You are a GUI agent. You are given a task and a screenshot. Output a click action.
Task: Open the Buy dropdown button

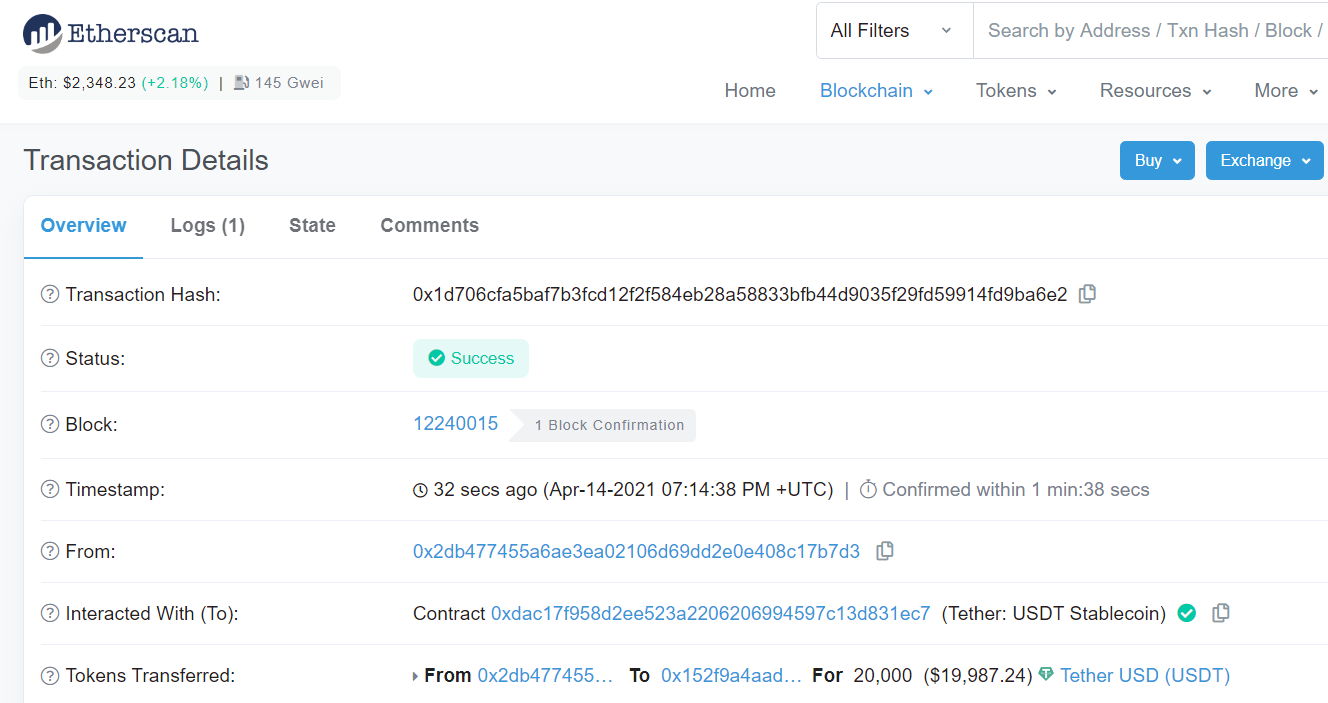point(1157,160)
